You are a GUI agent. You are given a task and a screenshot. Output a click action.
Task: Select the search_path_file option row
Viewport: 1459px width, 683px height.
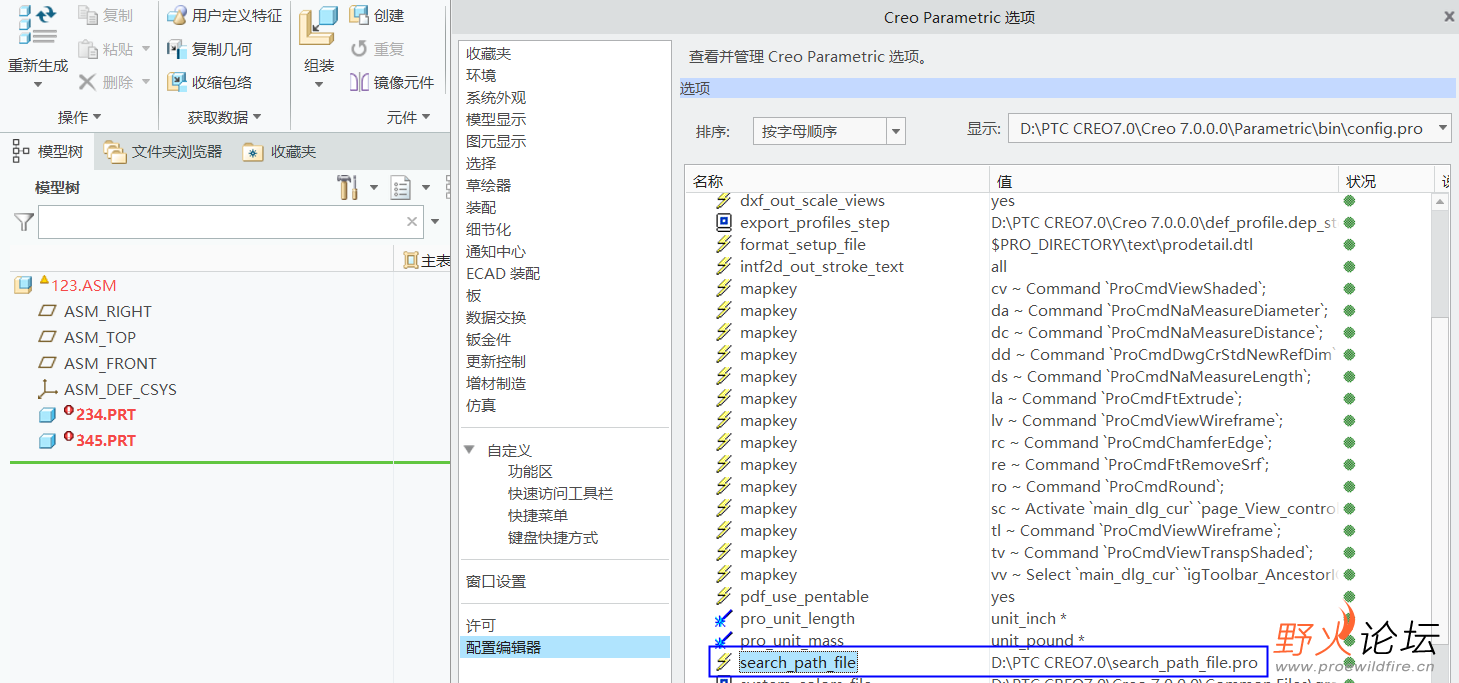pos(988,662)
